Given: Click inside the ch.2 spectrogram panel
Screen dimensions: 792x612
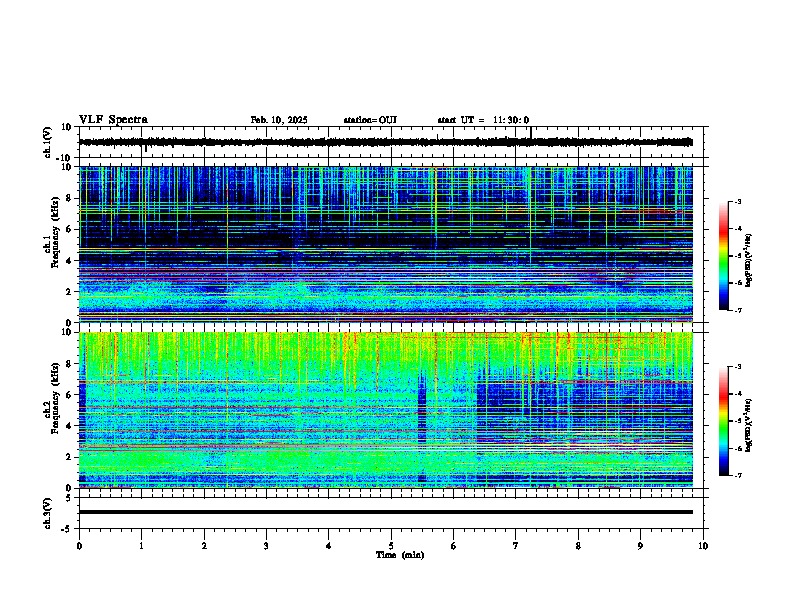Looking at the screenshot, I should point(385,410).
